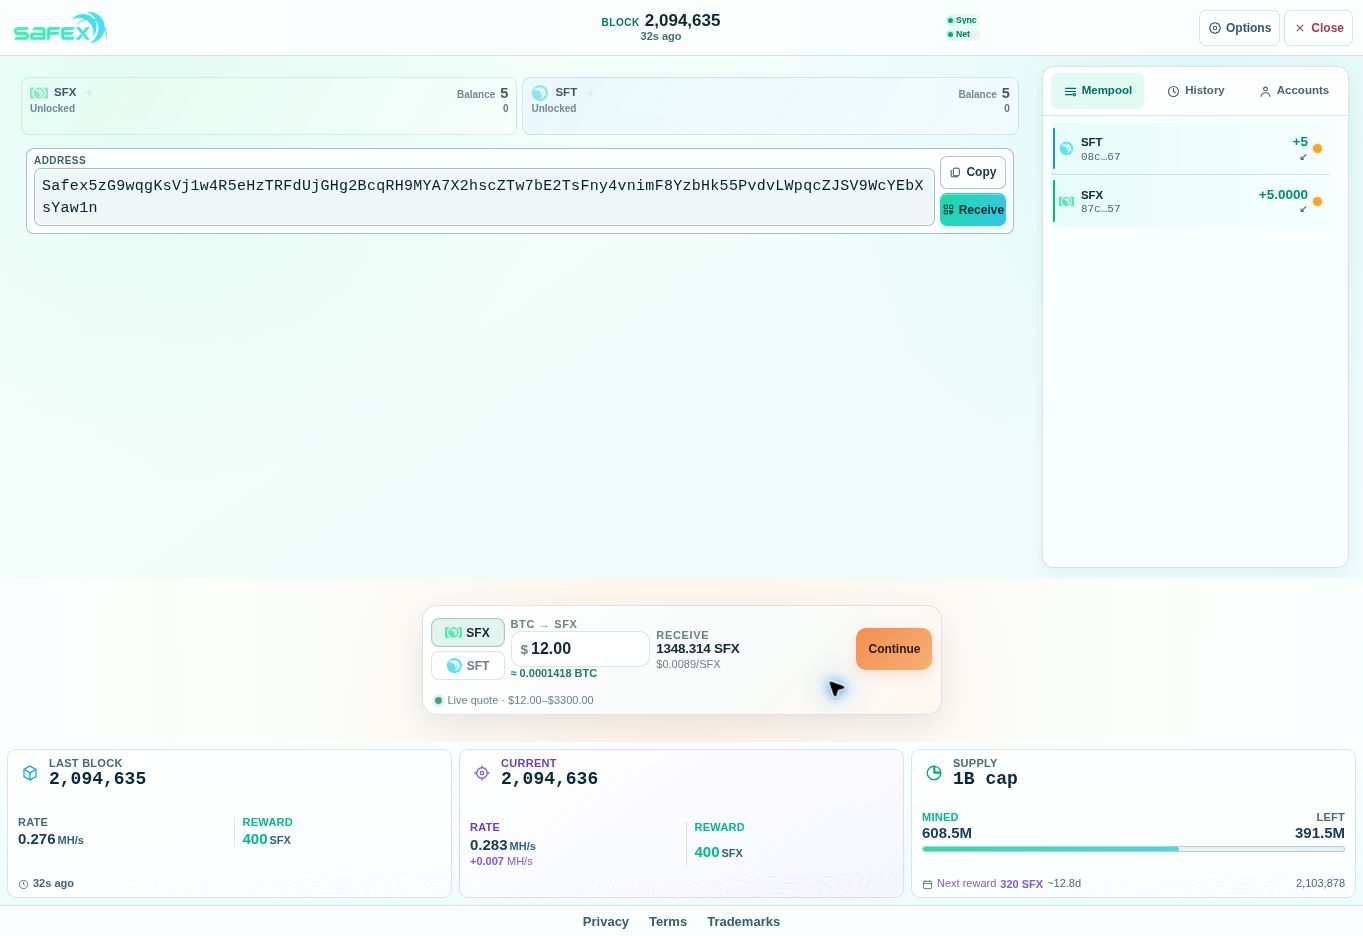Click the dollar amount input field

[580, 649]
